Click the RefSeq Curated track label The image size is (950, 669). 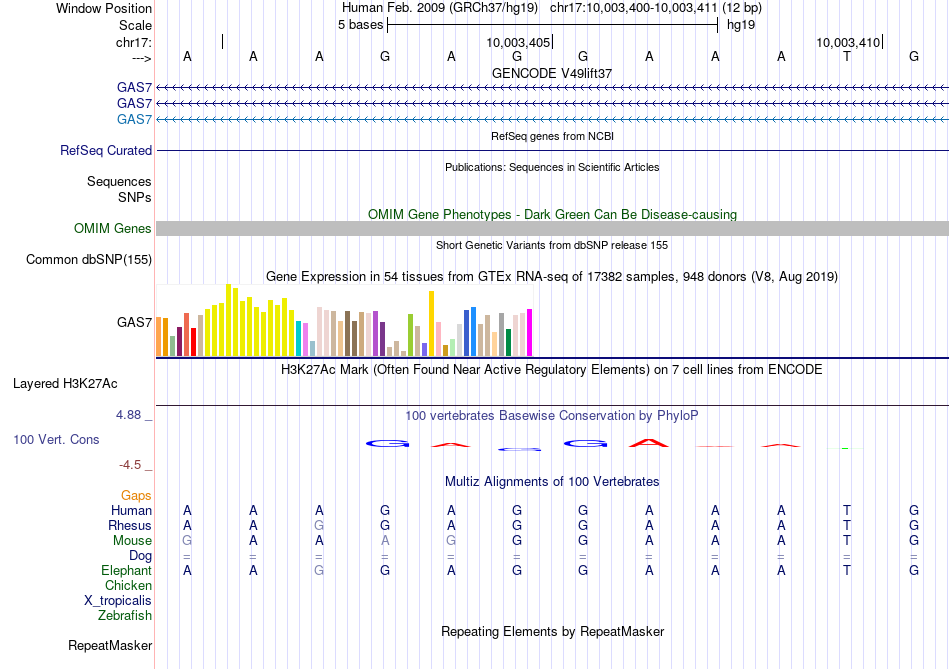tap(106, 150)
